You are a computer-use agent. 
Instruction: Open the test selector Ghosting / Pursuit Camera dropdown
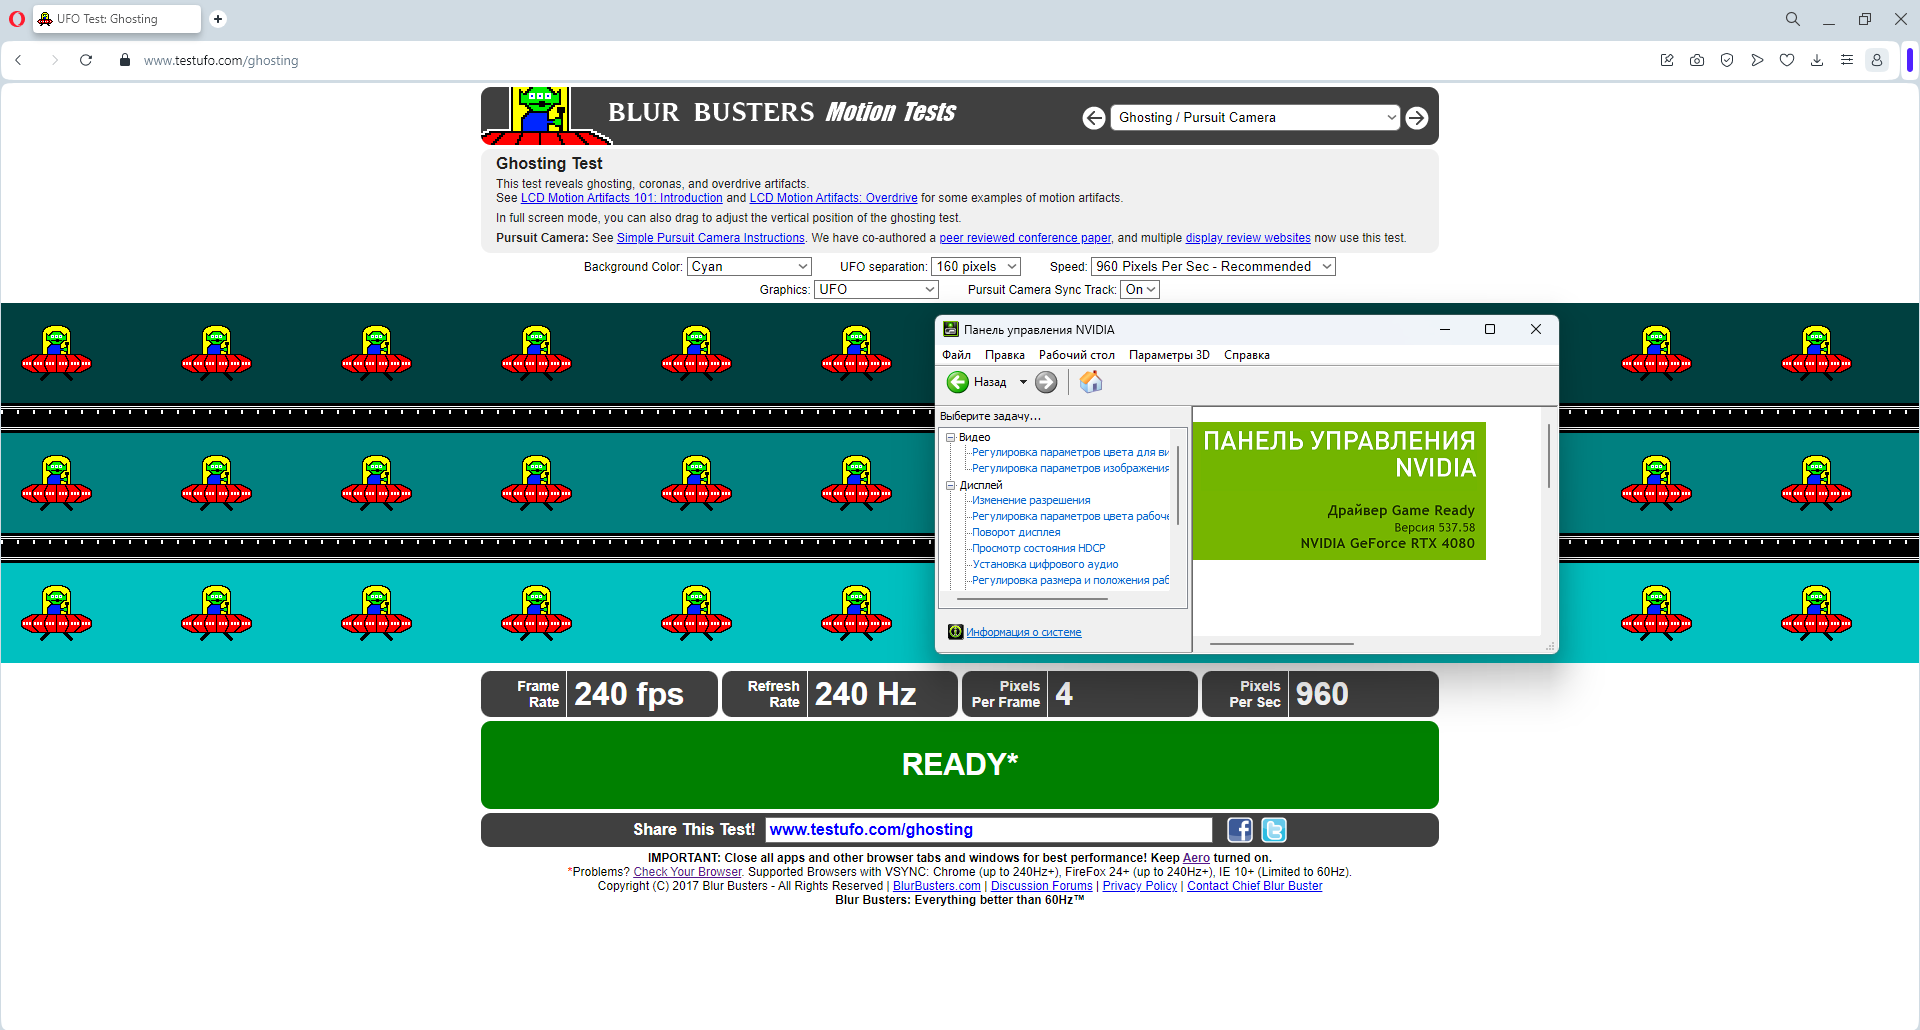coord(1256,118)
